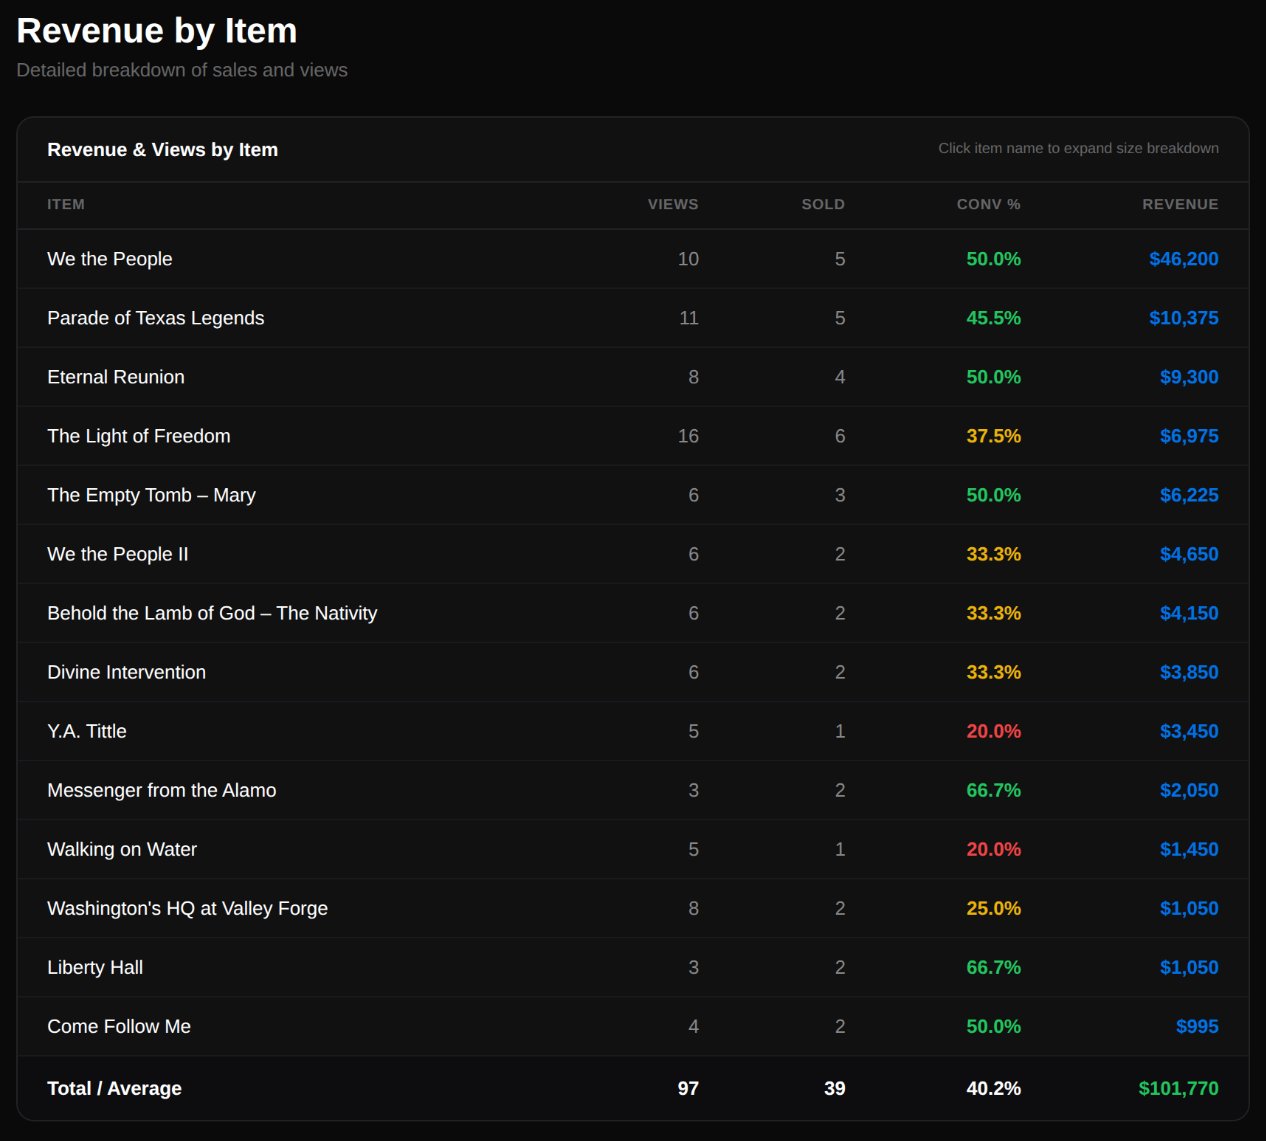1266x1141 pixels.
Task: Click the SOLD column header
Action: 823,204
